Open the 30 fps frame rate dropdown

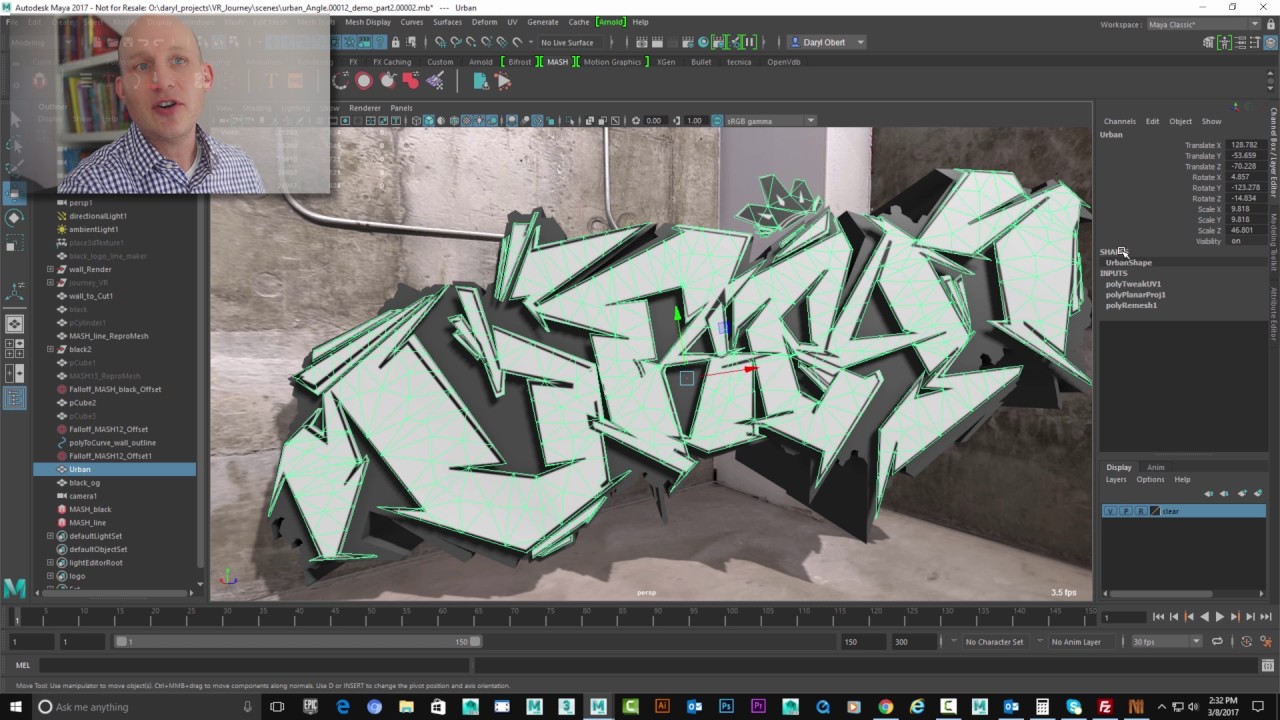click(x=1166, y=642)
